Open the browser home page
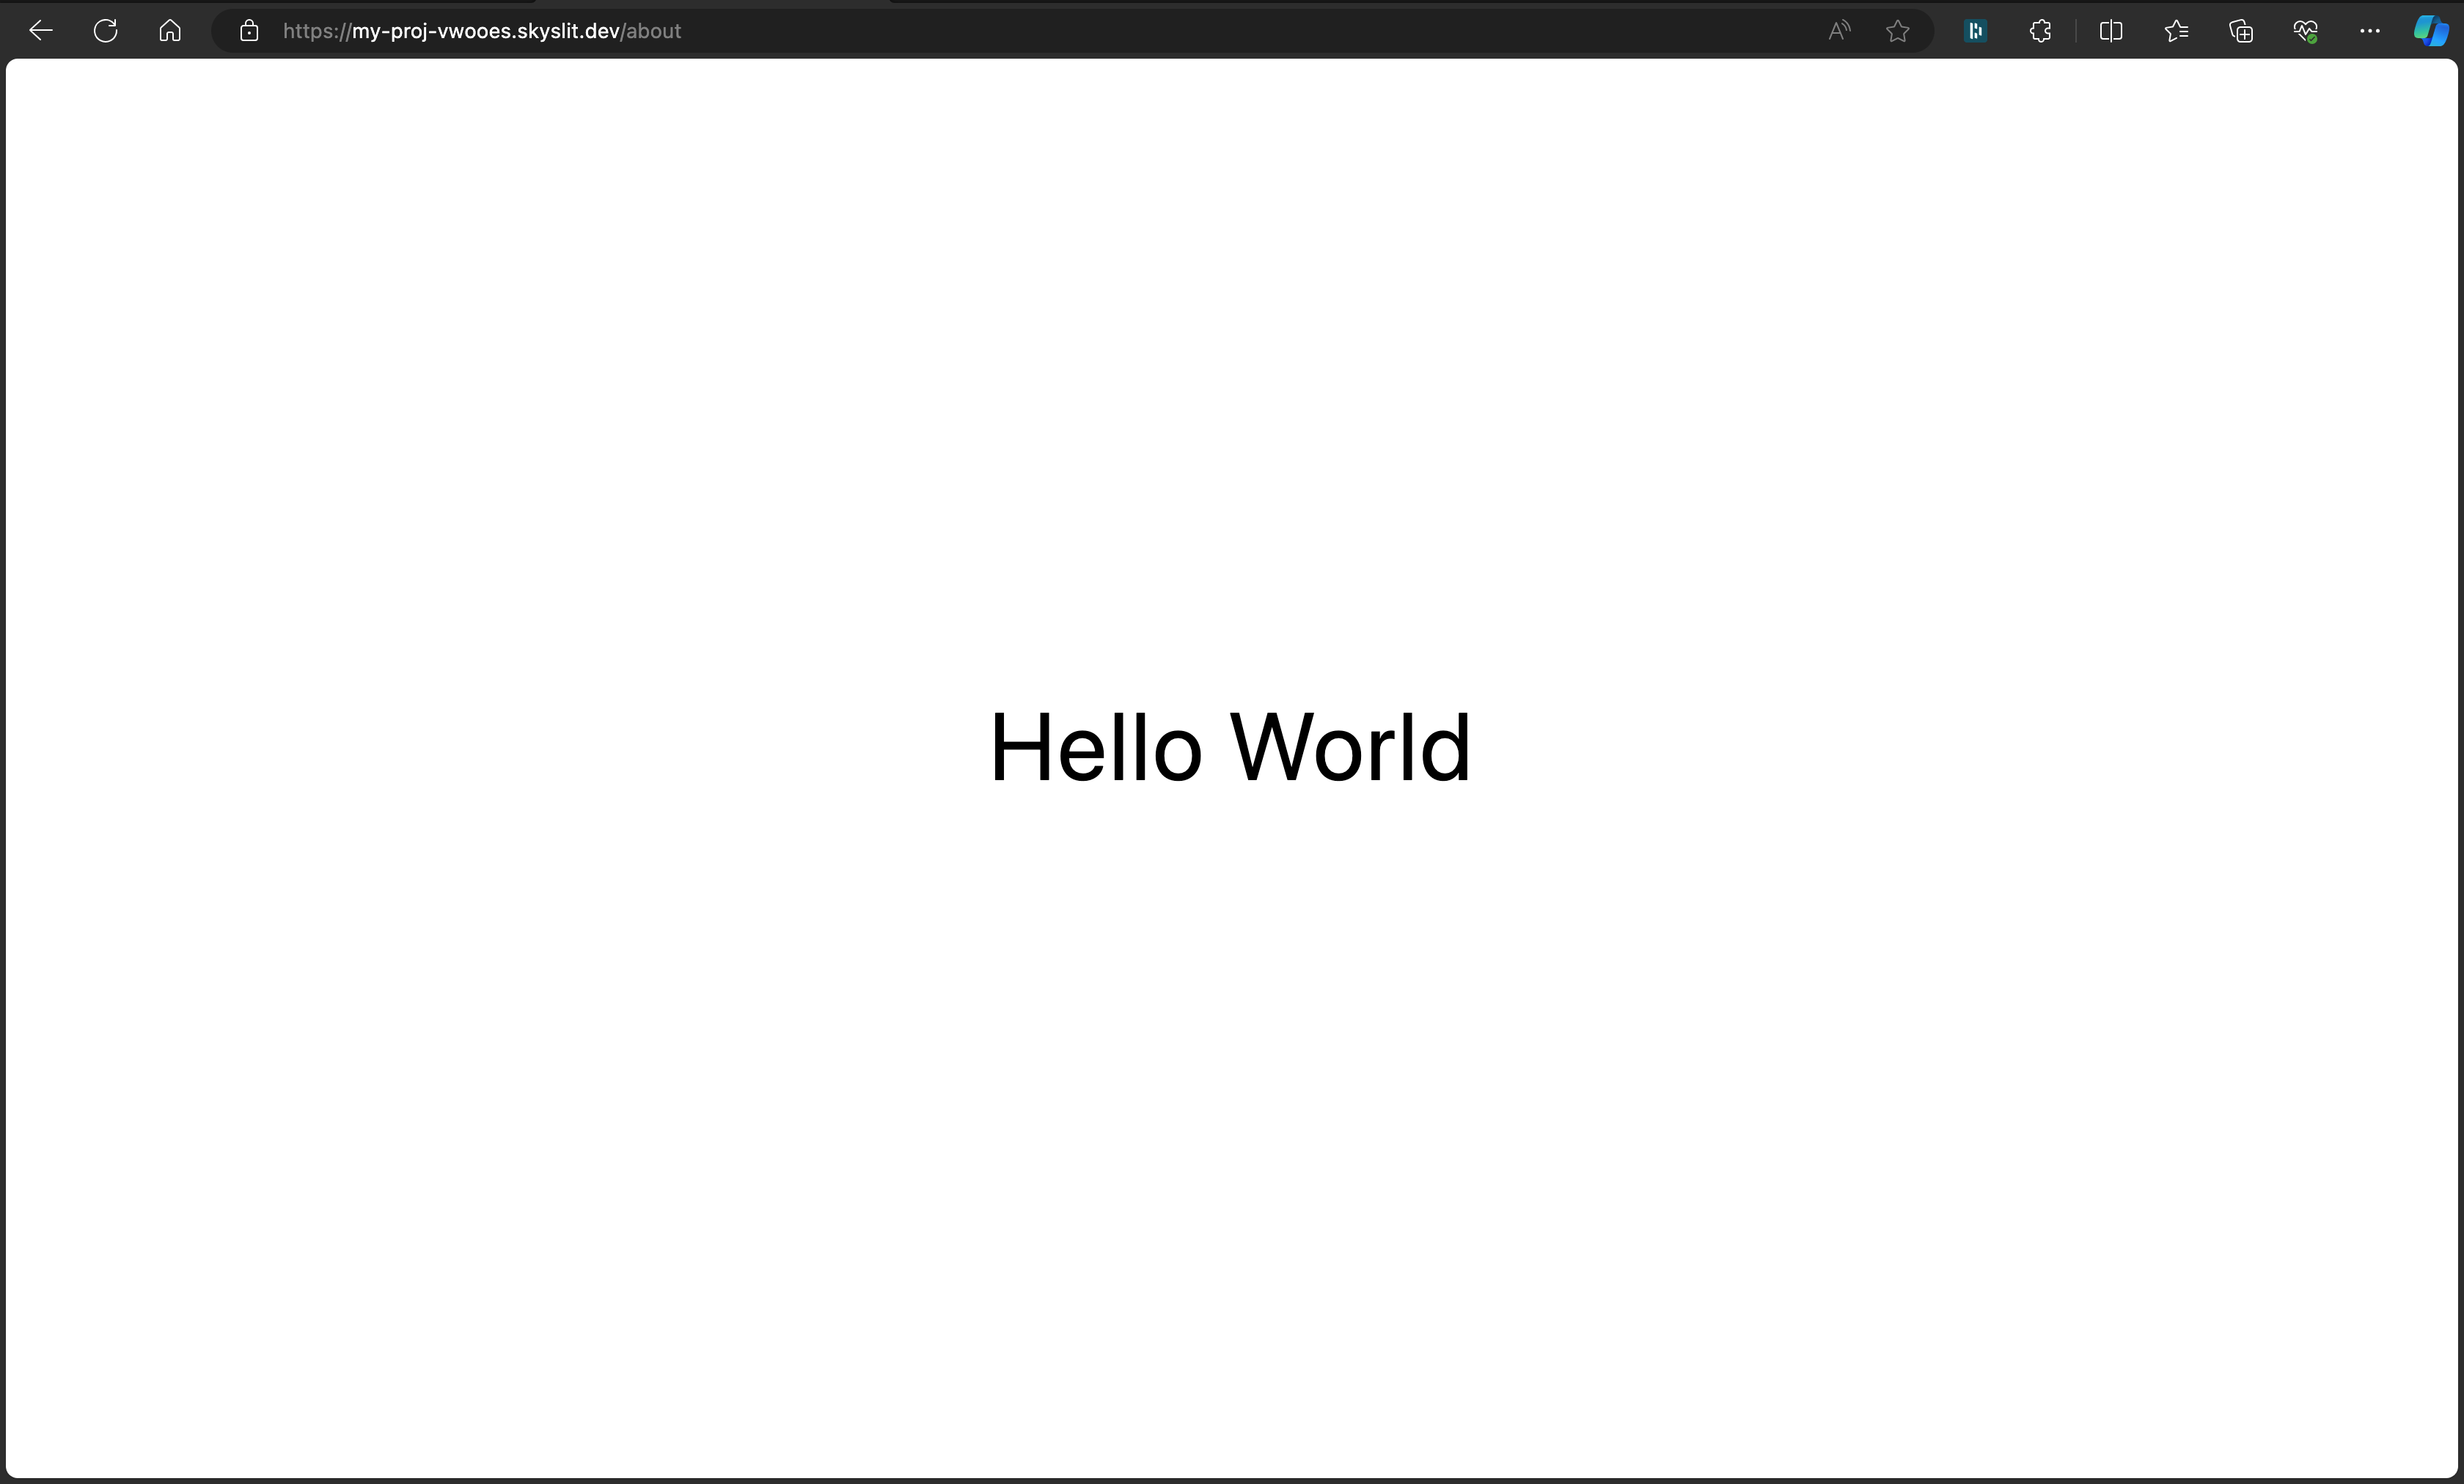Image resolution: width=2464 pixels, height=1484 pixels. (170, 31)
